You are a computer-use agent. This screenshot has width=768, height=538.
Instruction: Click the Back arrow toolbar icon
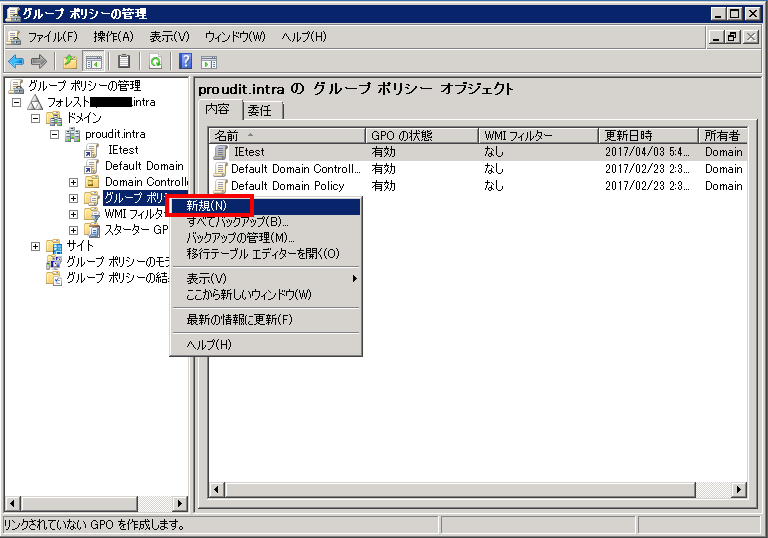coord(16,62)
